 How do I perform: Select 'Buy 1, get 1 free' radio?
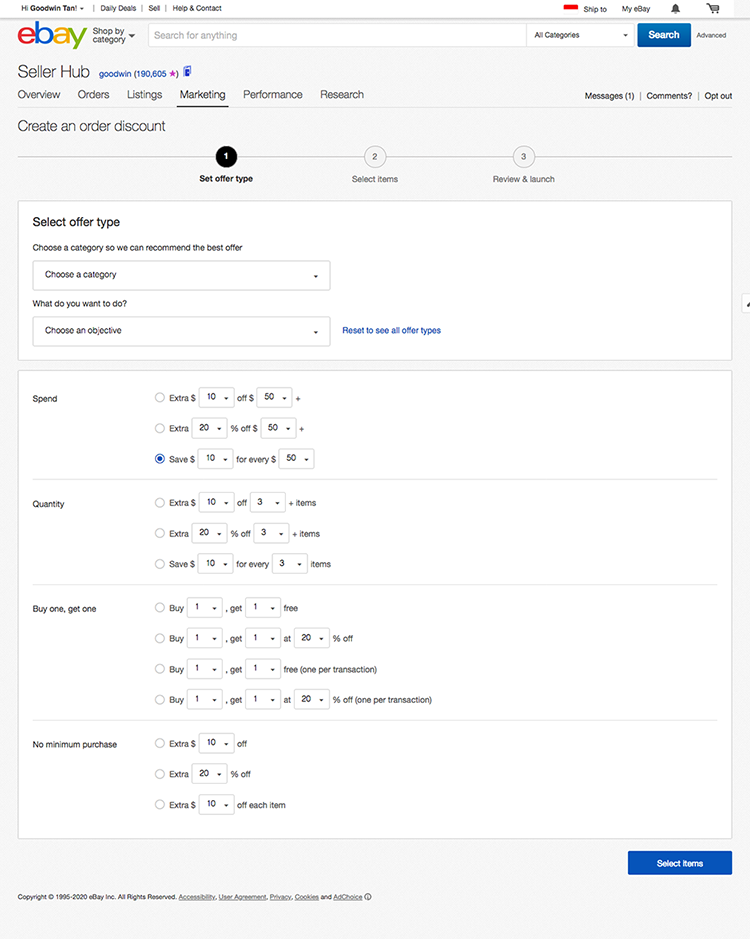click(x=159, y=608)
